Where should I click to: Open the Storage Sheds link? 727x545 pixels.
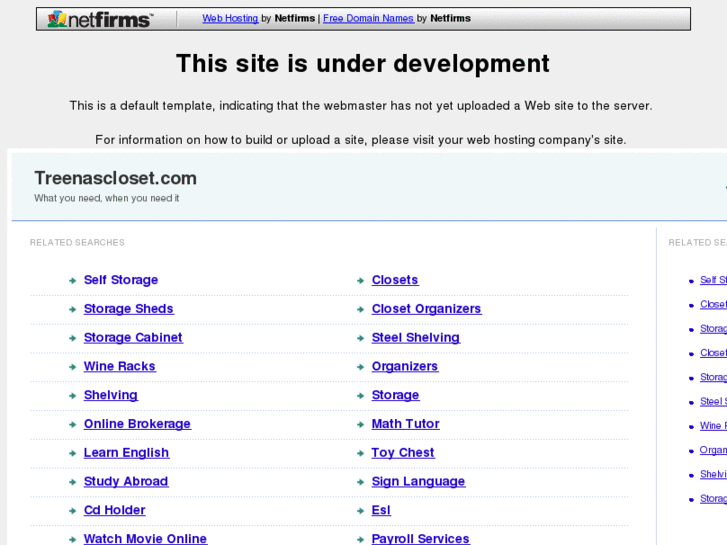click(x=128, y=308)
